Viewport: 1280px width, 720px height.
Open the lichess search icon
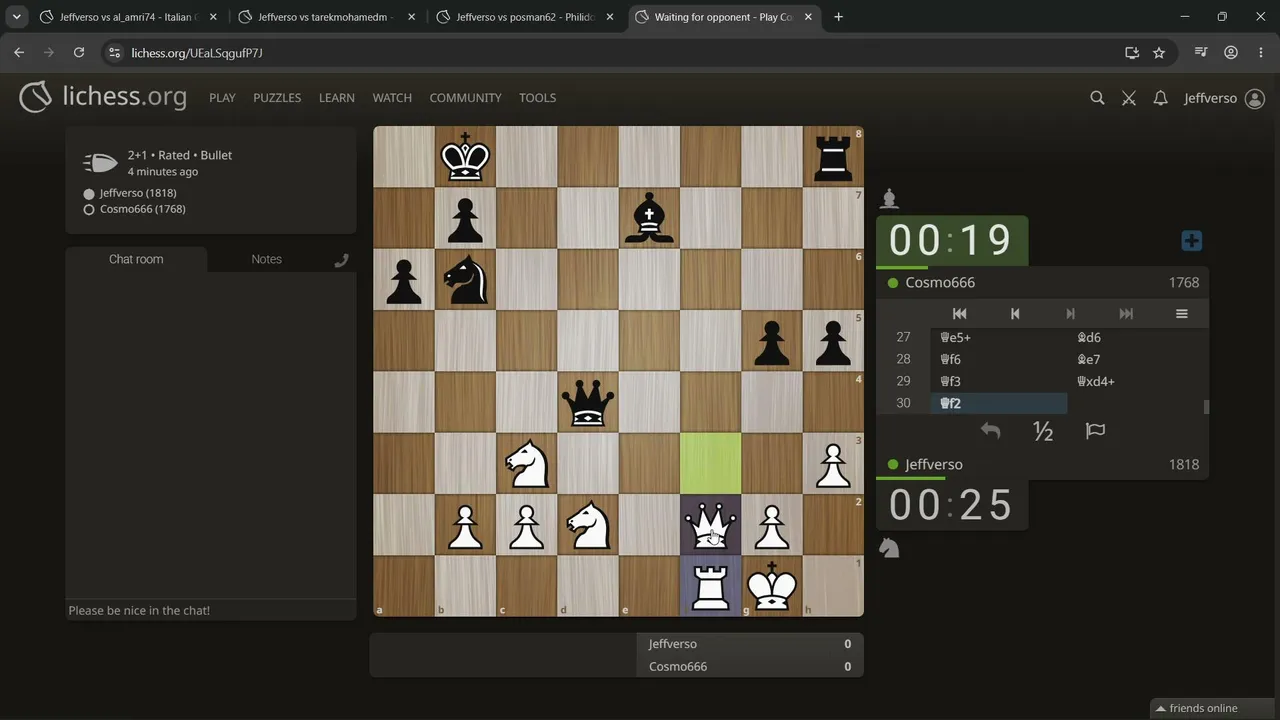coord(1097,98)
